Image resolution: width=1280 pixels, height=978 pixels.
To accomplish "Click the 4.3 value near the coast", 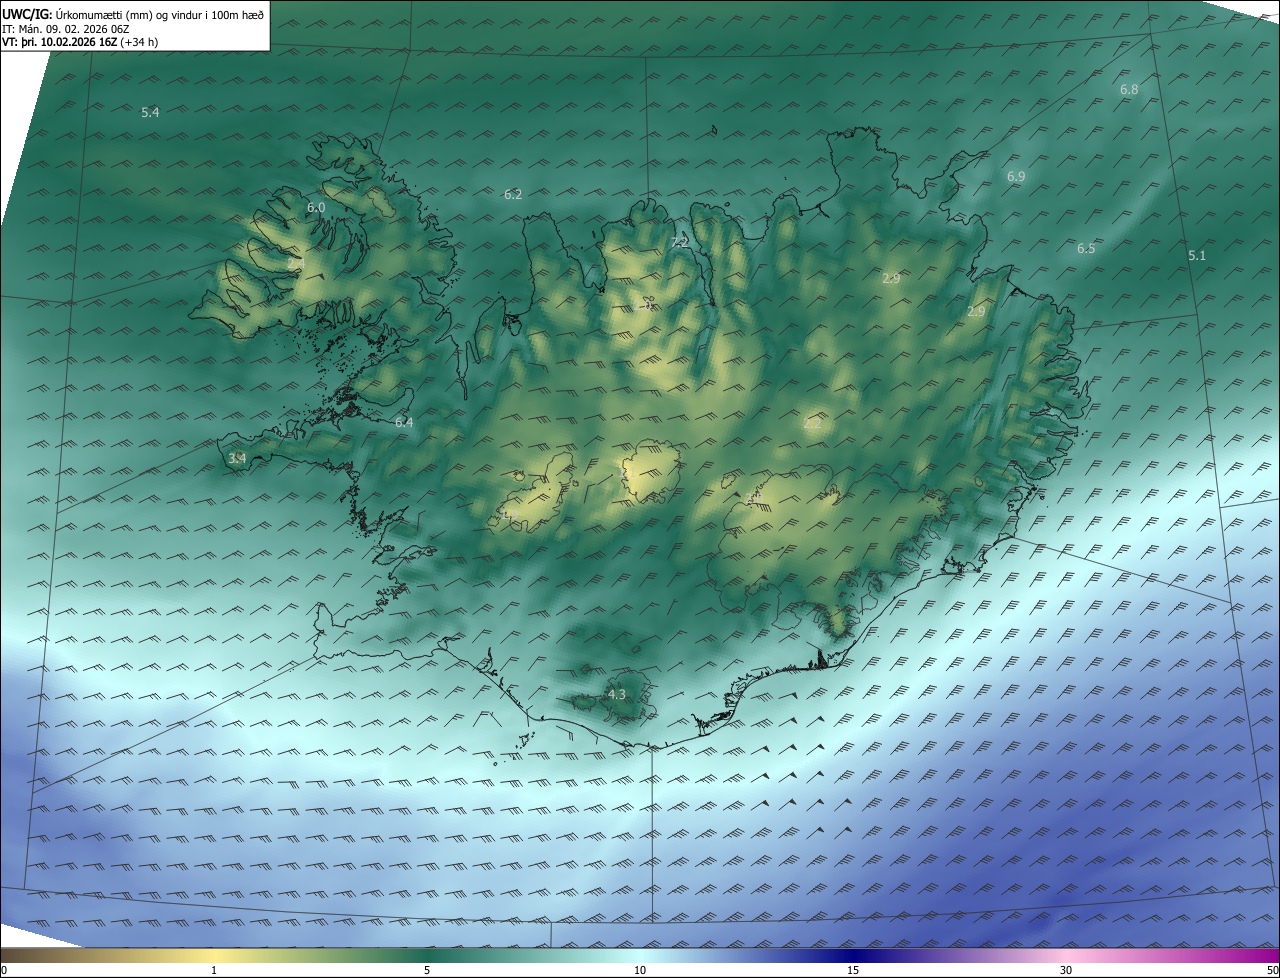I will click(617, 695).
